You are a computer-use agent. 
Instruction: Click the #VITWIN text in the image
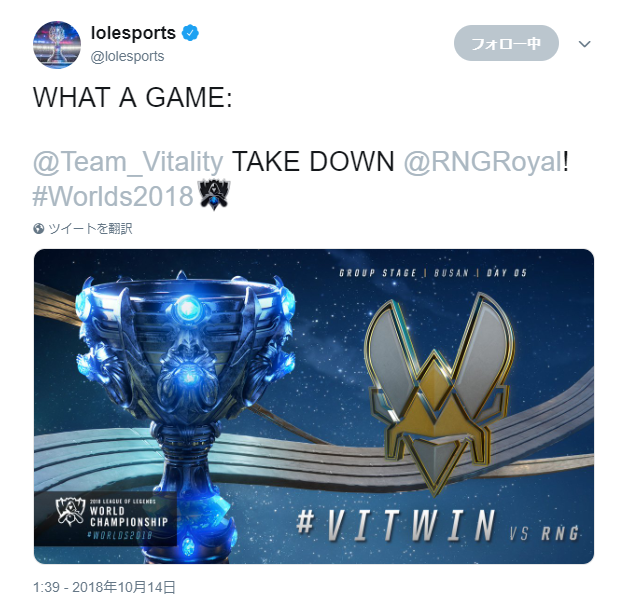pos(395,526)
